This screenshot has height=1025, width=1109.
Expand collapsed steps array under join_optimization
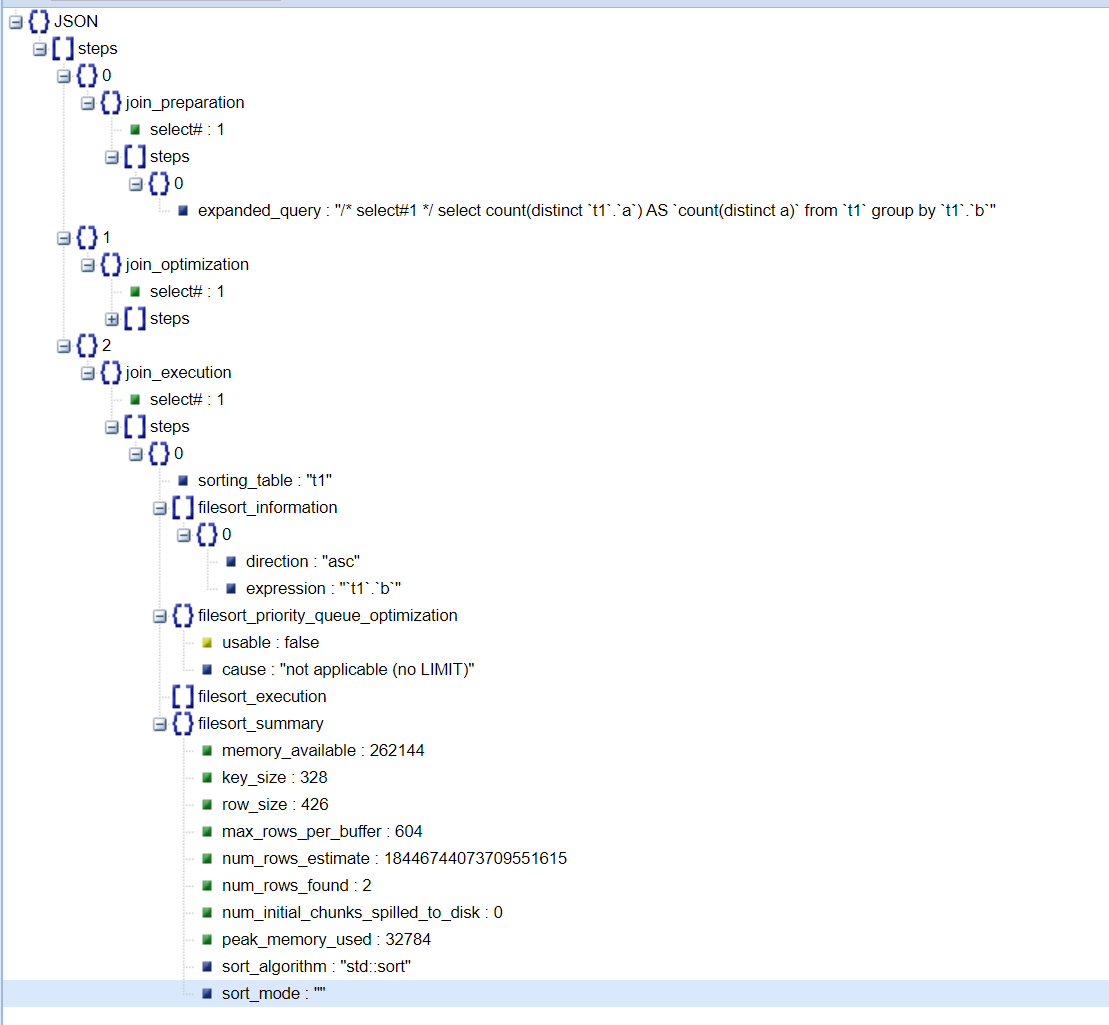[112, 319]
